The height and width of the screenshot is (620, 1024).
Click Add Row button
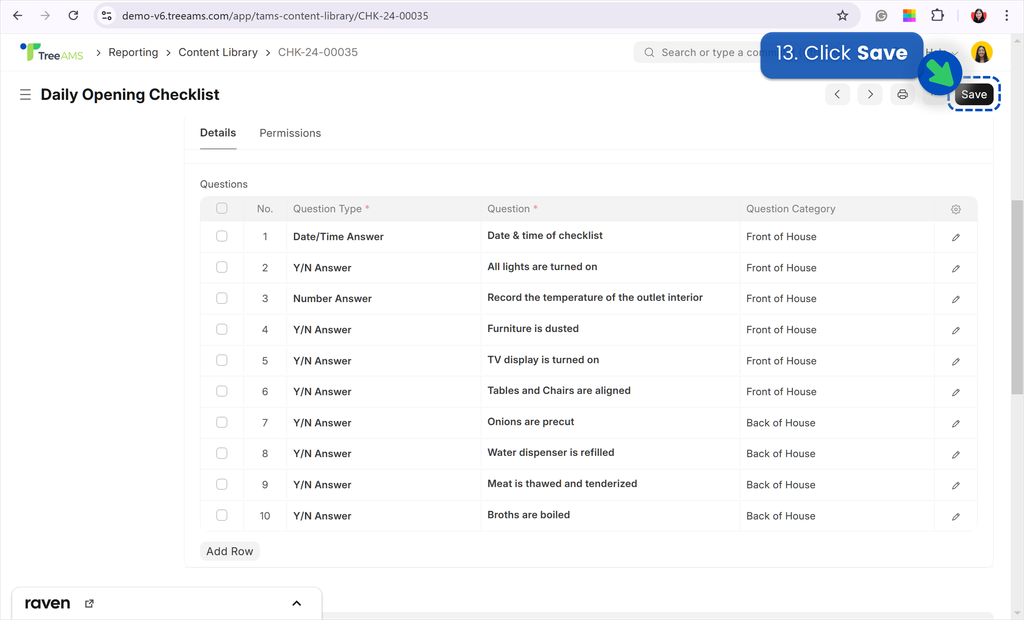point(230,551)
